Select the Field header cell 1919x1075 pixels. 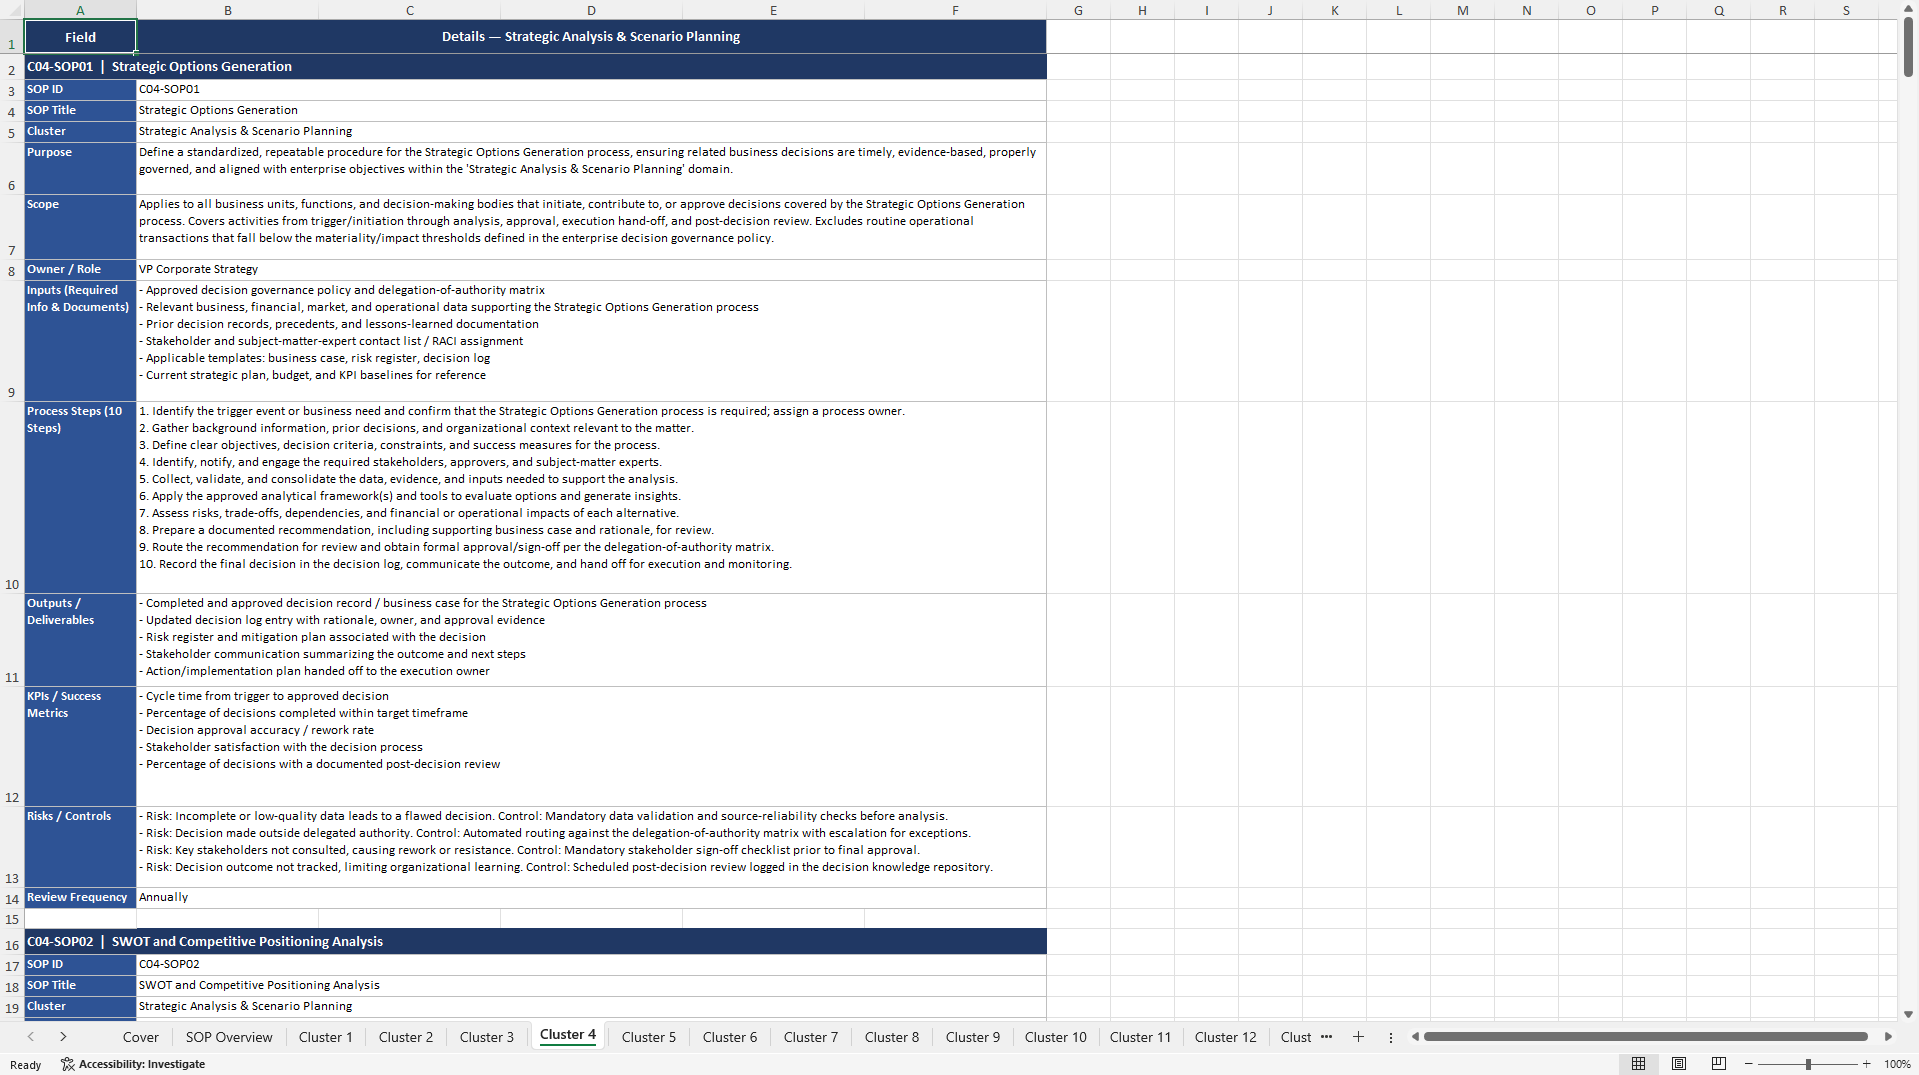point(80,37)
